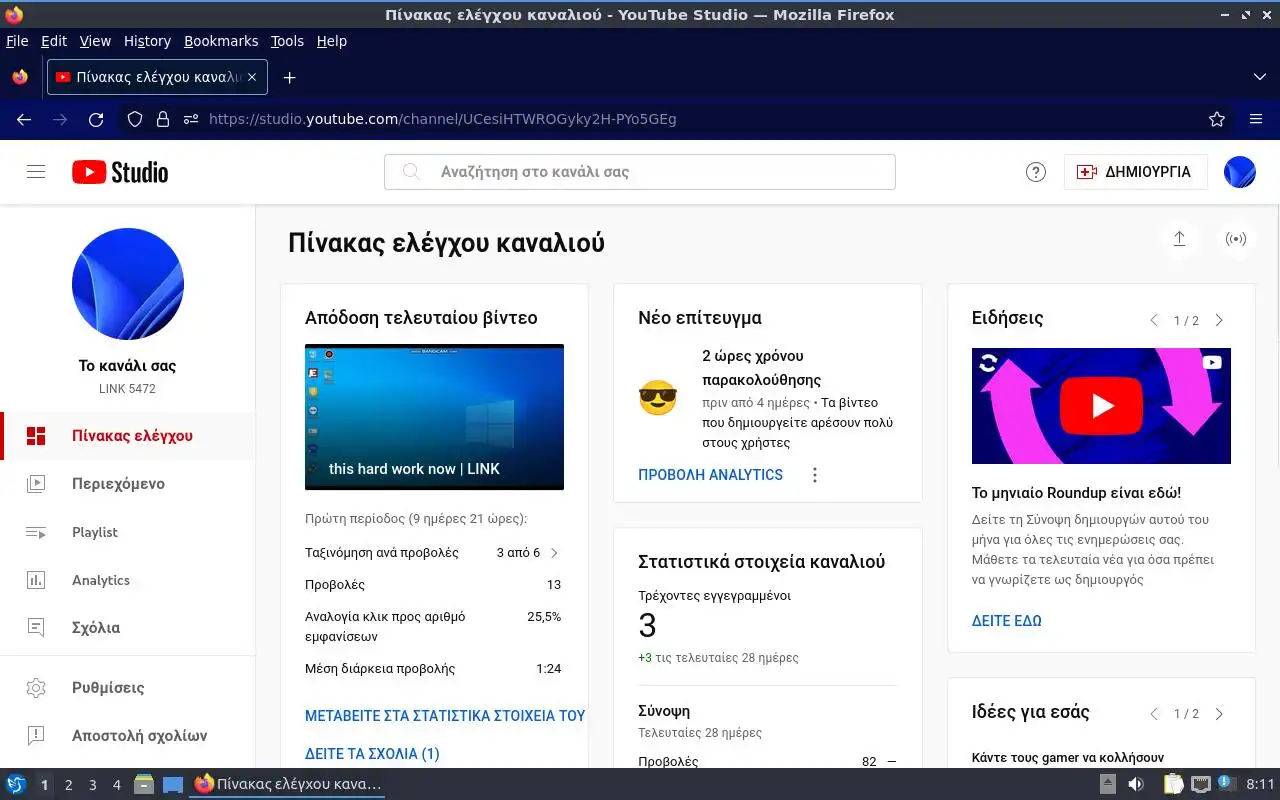Open the list all tabs dropdown
The width and height of the screenshot is (1280, 800).
coord(1260,77)
